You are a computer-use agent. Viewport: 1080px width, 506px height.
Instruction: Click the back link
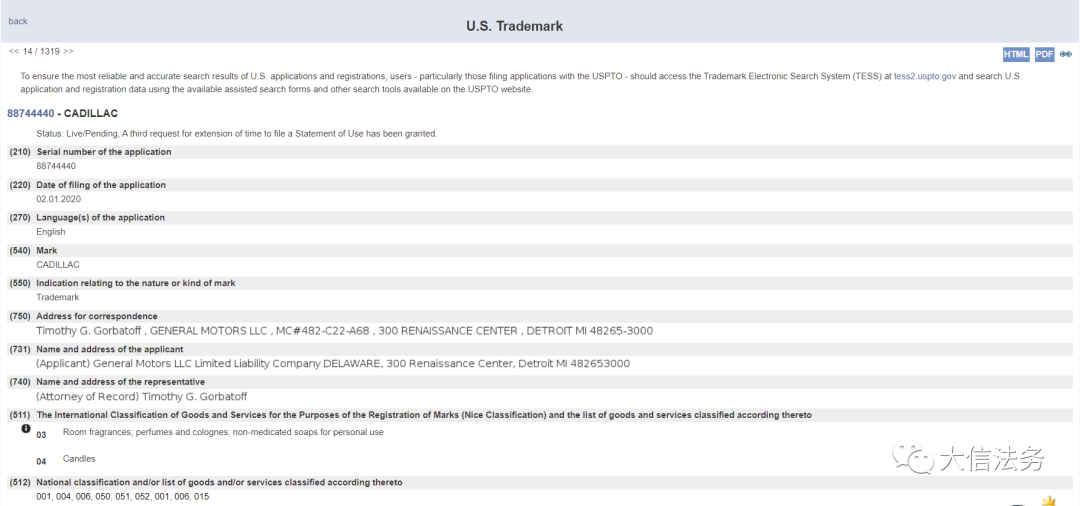point(18,21)
